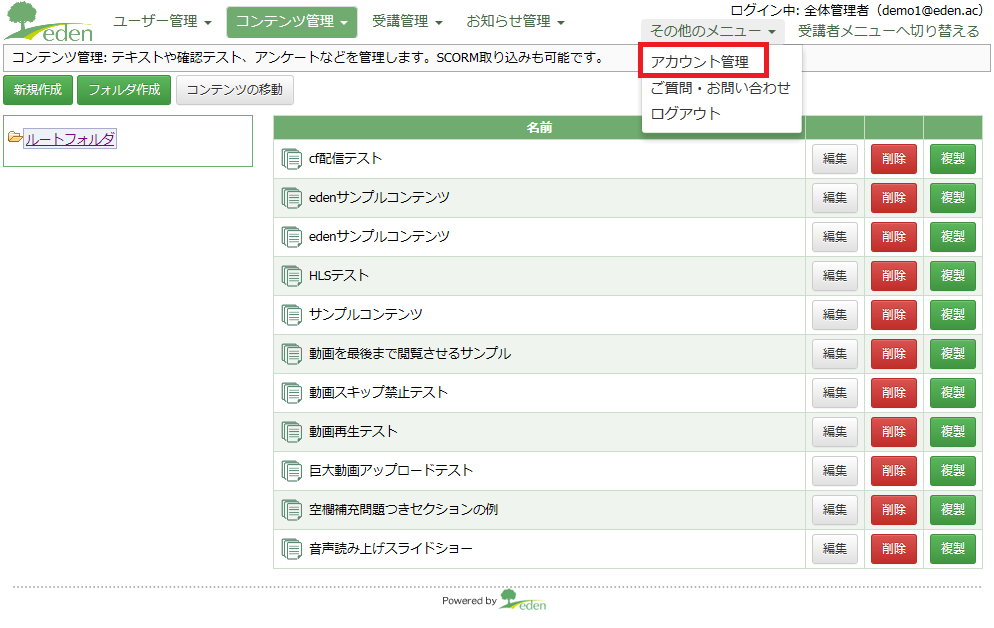
Task: Open the ユーザー管理 dropdown menu
Action: coord(162,22)
